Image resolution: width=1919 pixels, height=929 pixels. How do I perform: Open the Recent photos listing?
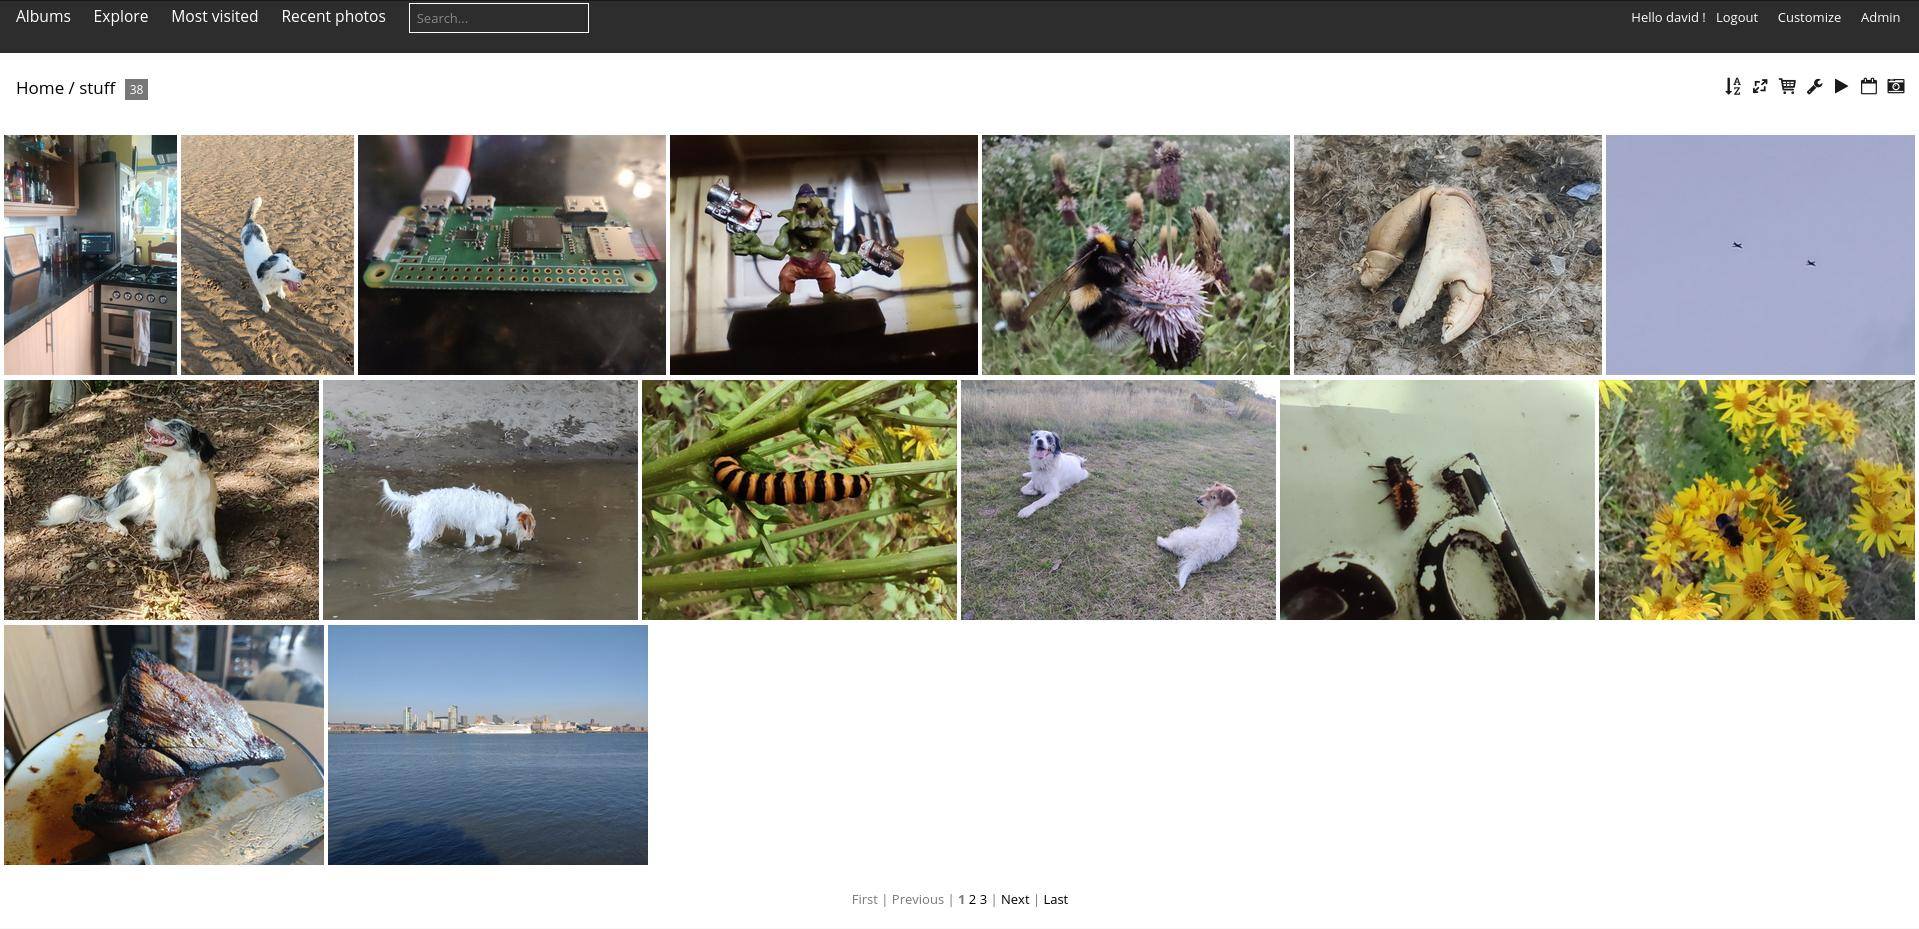[x=332, y=16]
